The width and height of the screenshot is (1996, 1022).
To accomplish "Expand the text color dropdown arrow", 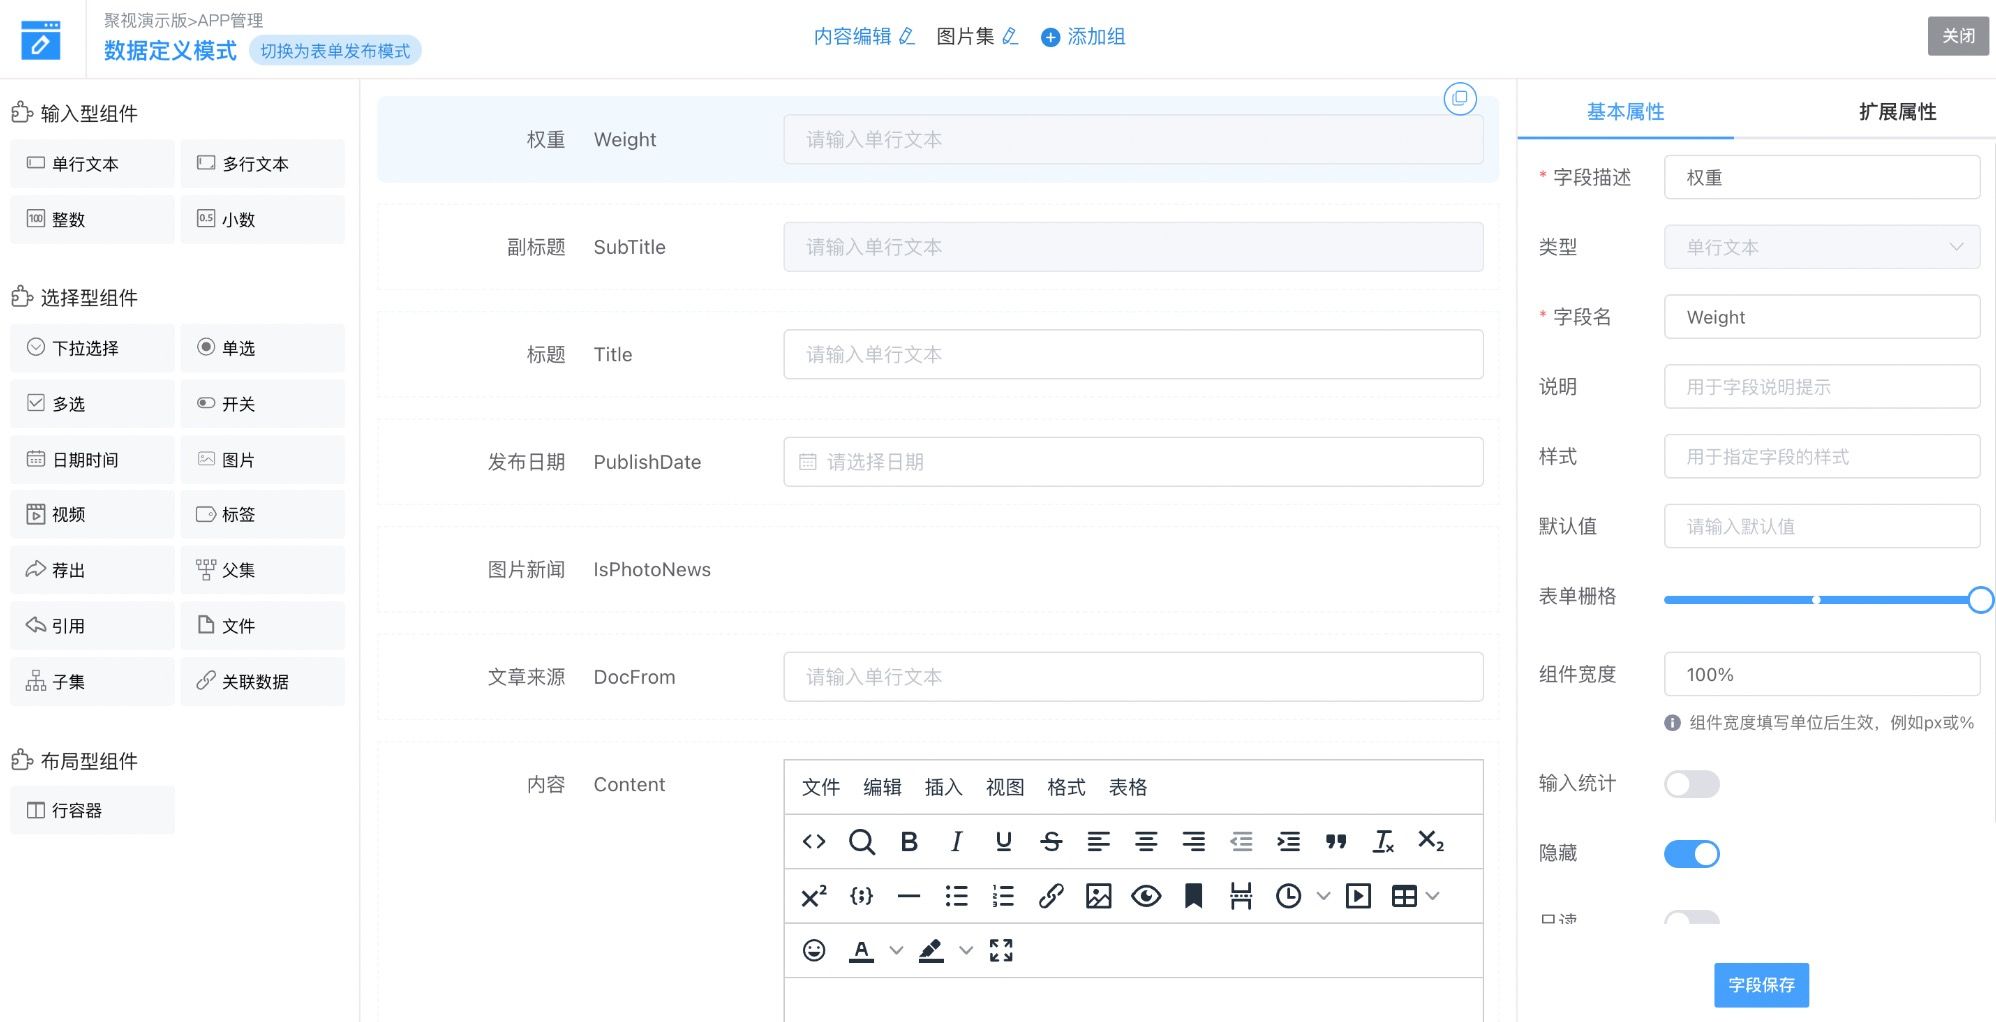I will (x=896, y=950).
